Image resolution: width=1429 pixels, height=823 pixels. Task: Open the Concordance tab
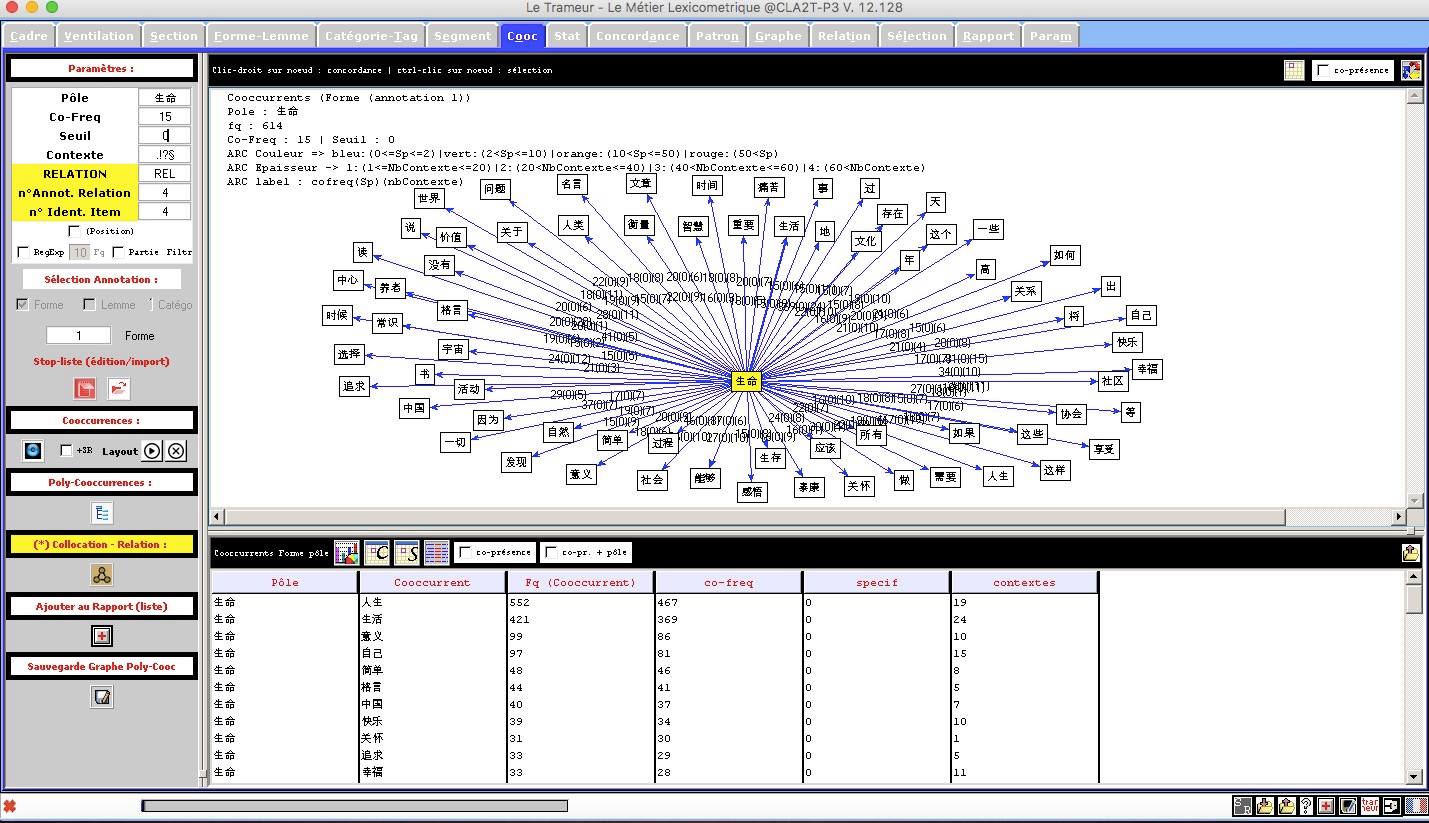[x=637, y=36]
